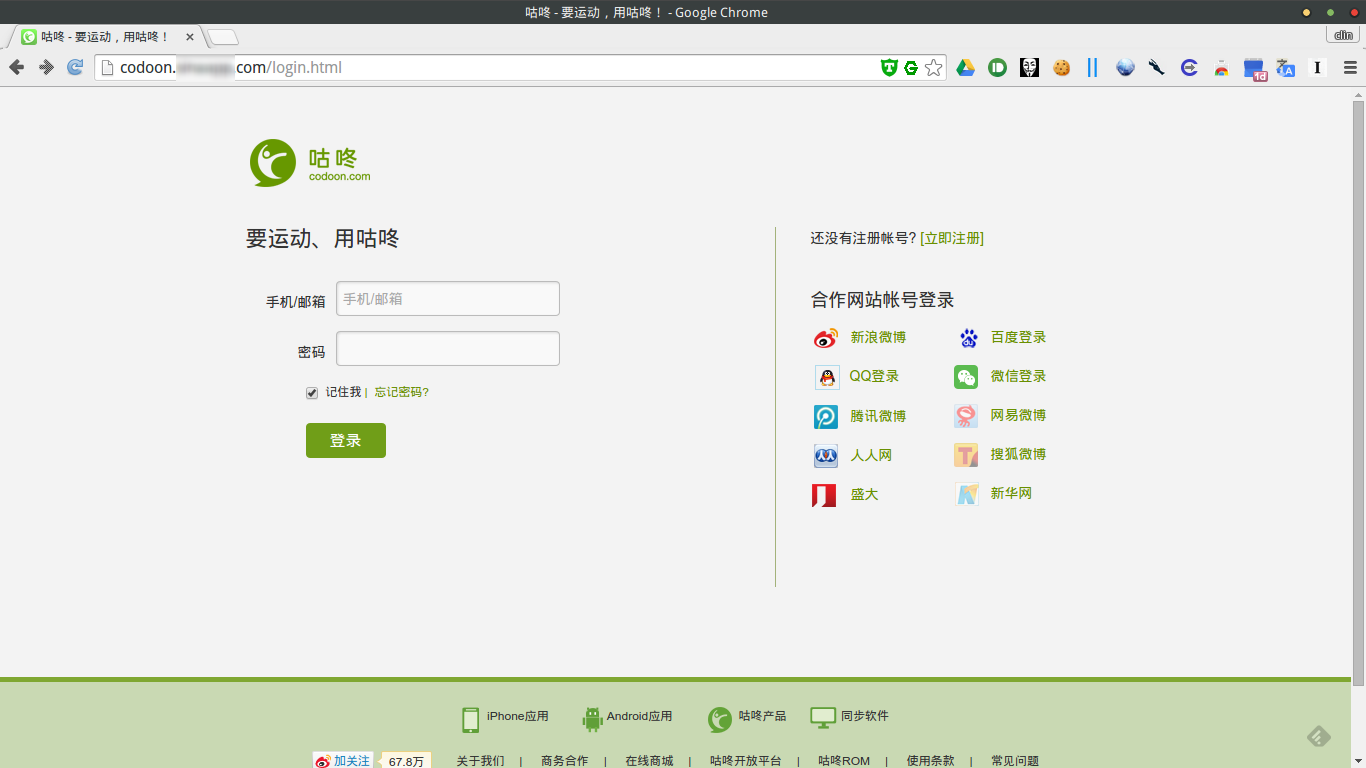Image resolution: width=1366 pixels, height=768 pixels.
Task: Open 咕咚开放平台 footer link
Action: [x=746, y=761]
